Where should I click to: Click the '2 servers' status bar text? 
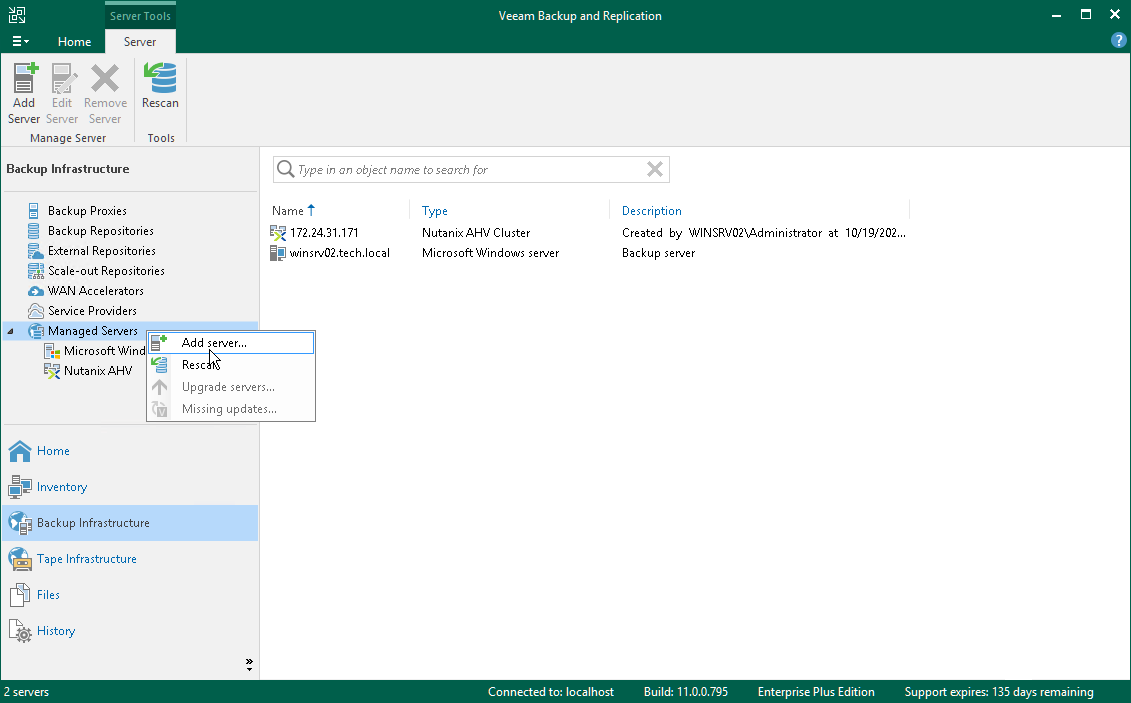tap(27, 692)
